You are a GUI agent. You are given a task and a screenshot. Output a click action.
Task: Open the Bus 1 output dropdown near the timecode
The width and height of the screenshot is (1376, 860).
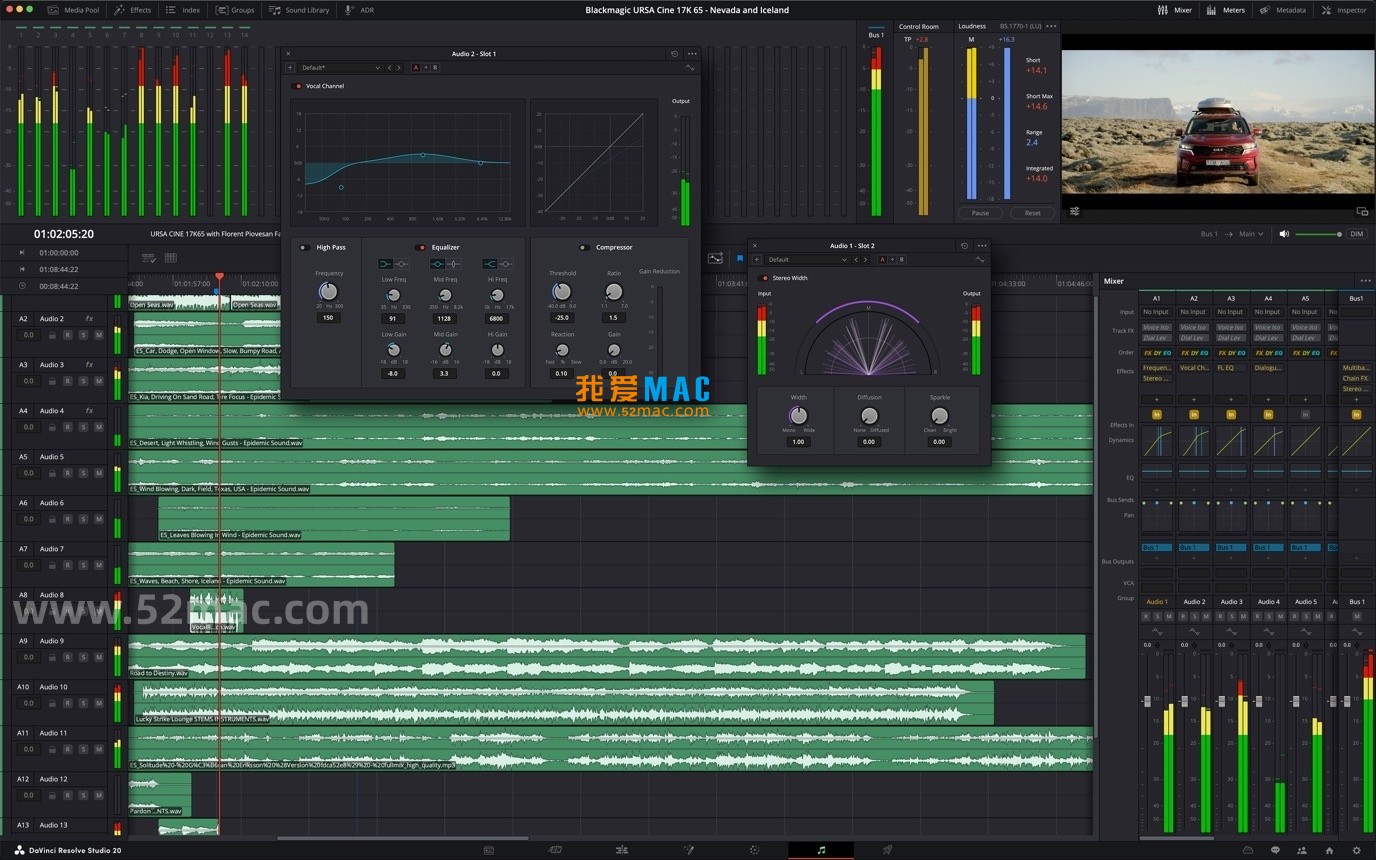pyautogui.click(x=1212, y=233)
